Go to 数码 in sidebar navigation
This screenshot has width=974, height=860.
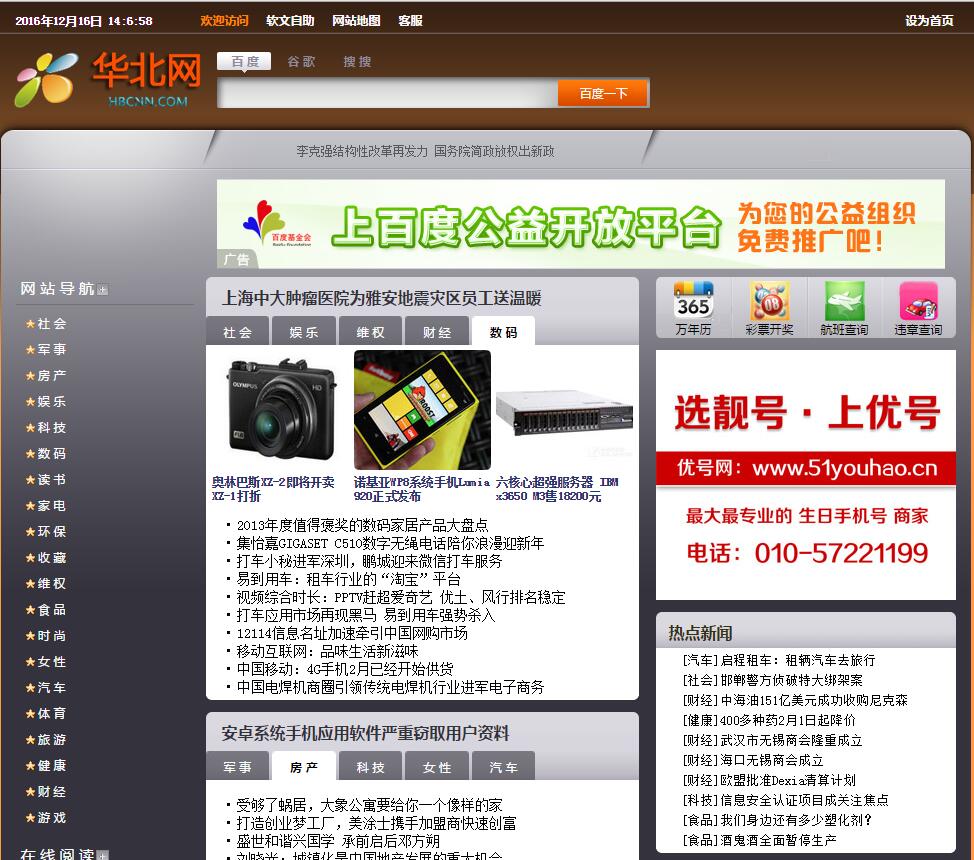coord(52,454)
